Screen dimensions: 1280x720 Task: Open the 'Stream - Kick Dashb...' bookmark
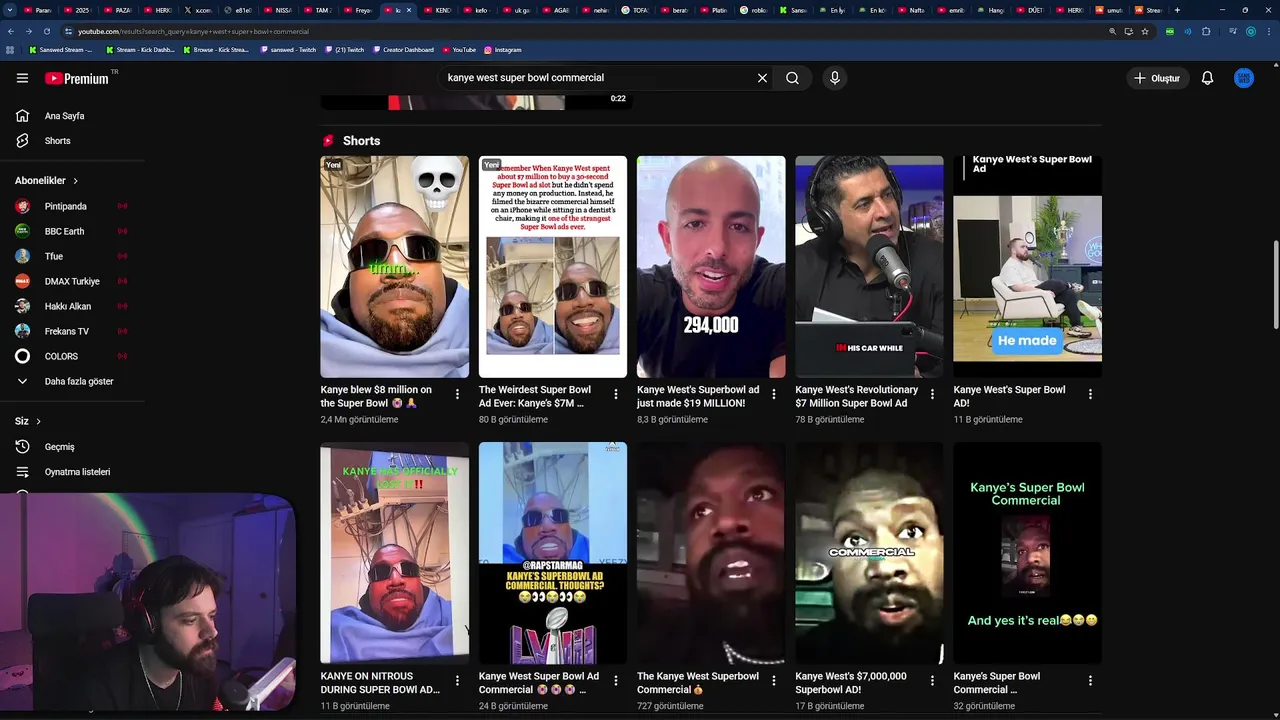click(x=140, y=49)
